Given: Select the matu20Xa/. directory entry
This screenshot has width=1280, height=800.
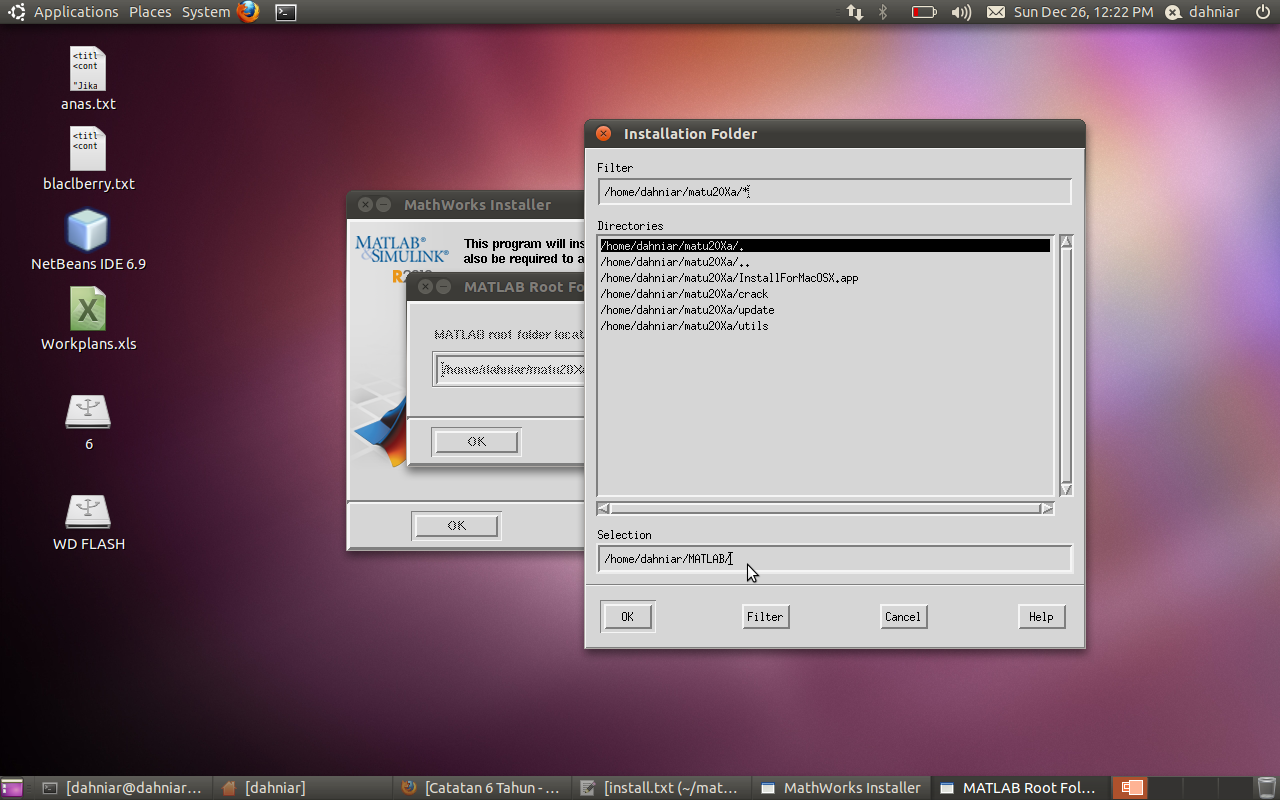Looking at the screenshot, I should pos(825,246).
